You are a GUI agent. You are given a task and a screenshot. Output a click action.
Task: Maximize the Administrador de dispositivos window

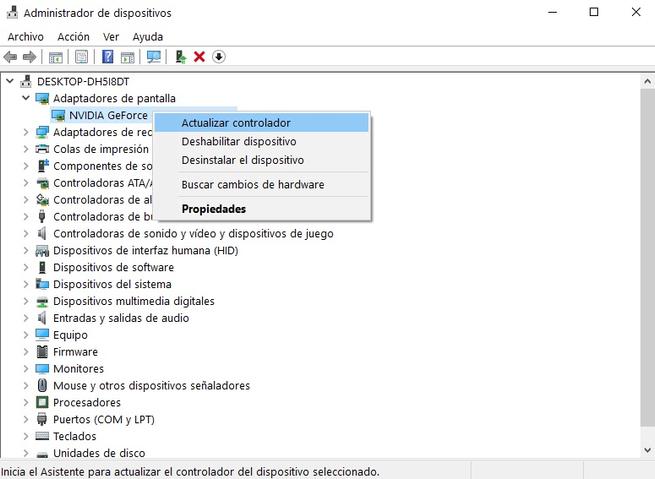tap(594, 13)
